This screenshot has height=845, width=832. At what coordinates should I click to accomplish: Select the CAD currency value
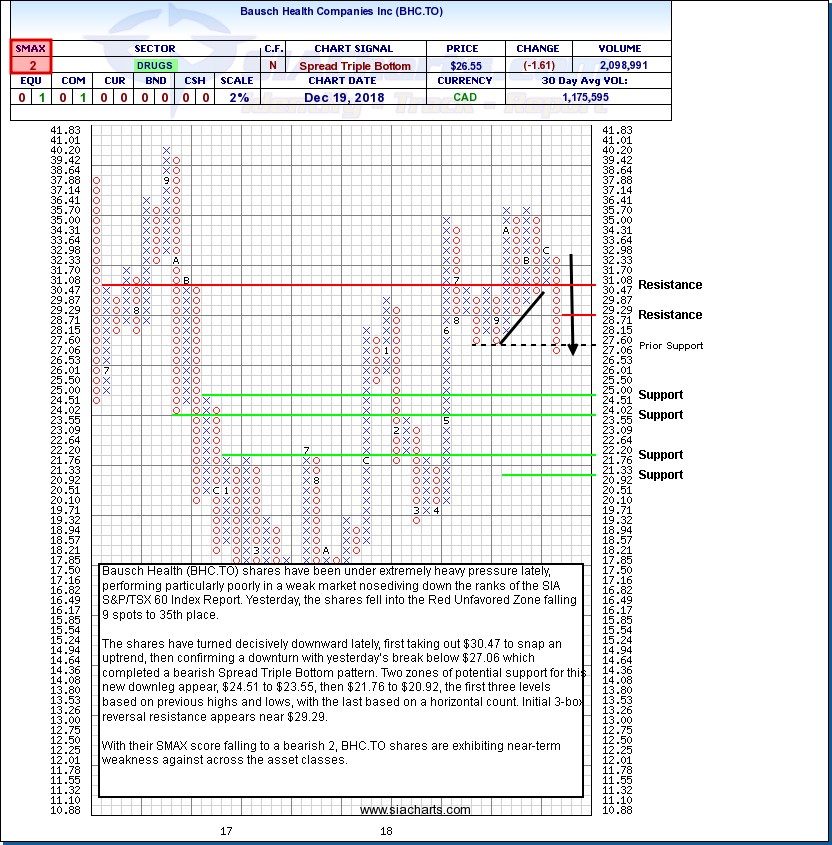point(465,97)
